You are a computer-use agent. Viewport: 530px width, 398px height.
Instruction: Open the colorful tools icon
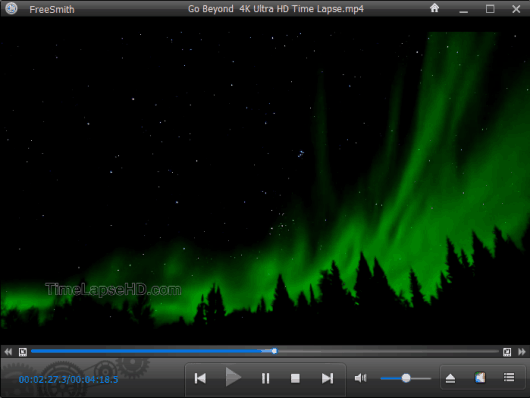pos(480,377)
